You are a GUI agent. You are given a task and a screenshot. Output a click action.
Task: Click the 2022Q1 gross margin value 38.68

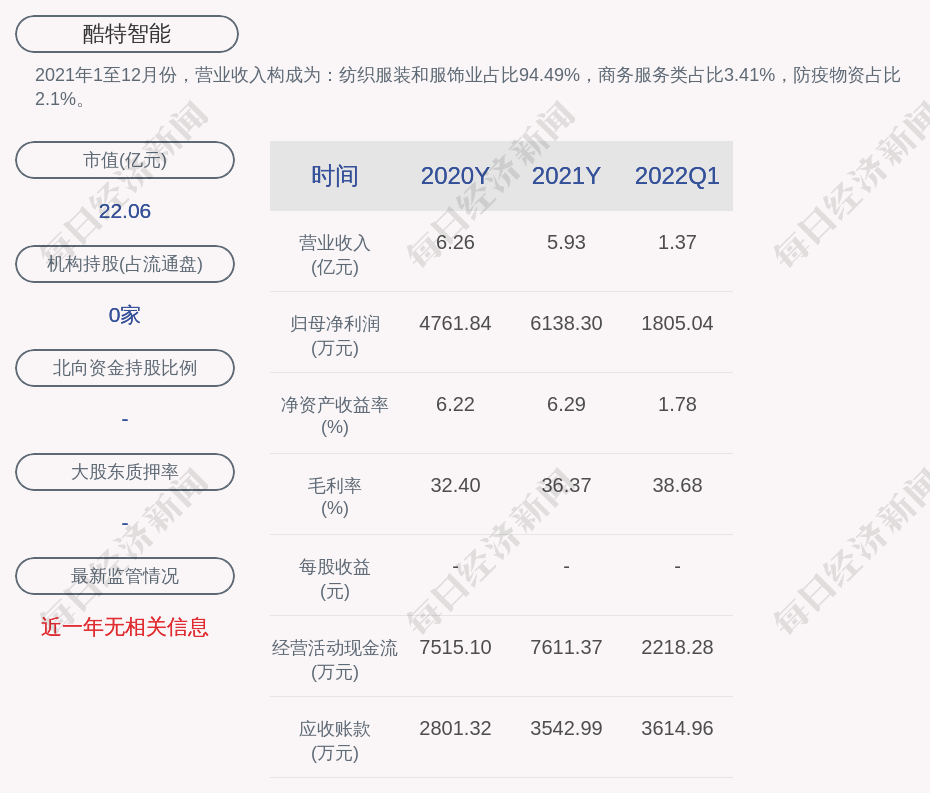(x=677, y=485)
